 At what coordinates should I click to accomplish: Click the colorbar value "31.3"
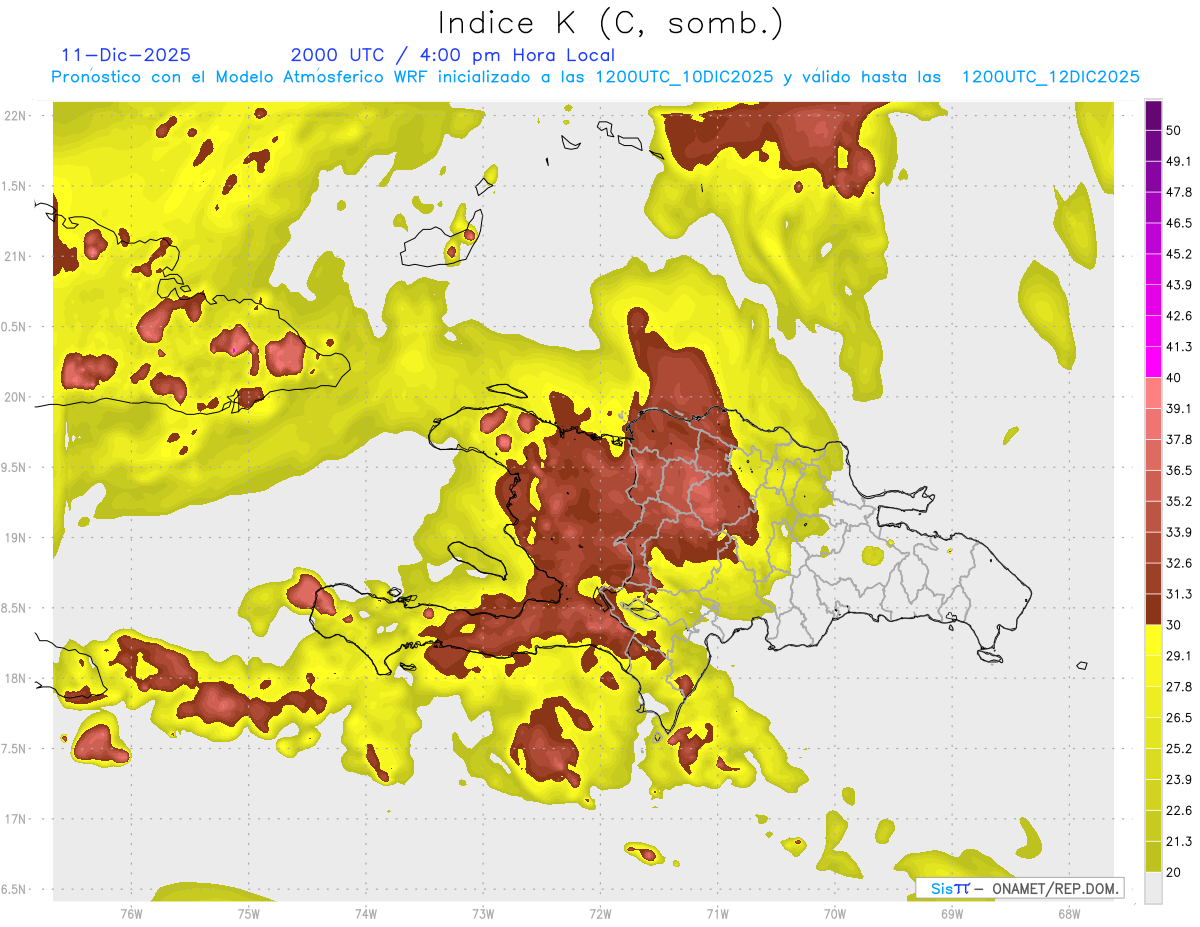click(x=1179, y=595)
